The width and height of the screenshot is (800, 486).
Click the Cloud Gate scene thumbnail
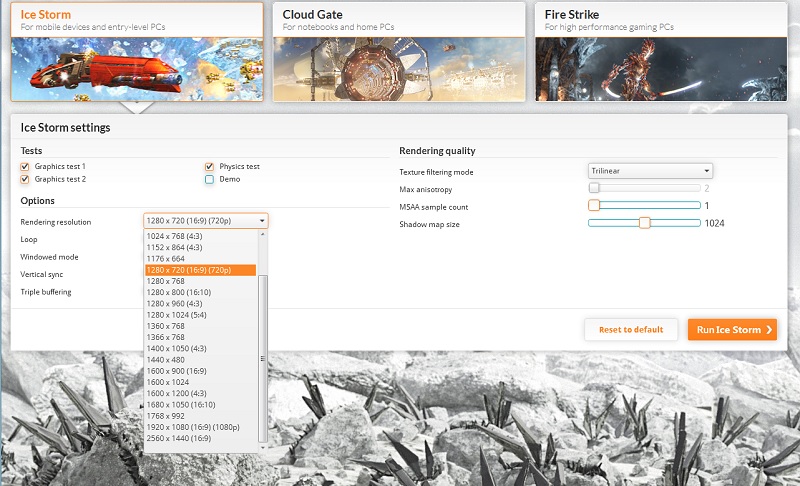[399, 69]
